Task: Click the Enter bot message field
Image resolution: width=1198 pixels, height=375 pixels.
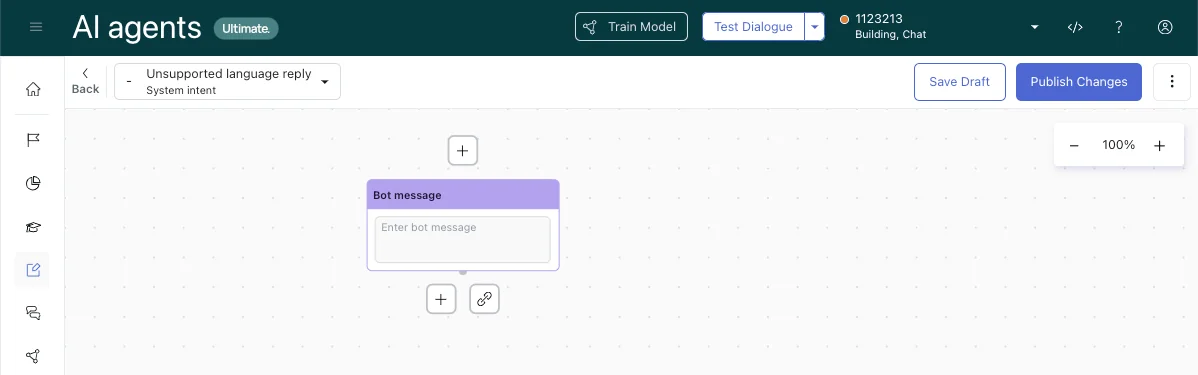Action: pyautogui.click(x=462, y=239)
